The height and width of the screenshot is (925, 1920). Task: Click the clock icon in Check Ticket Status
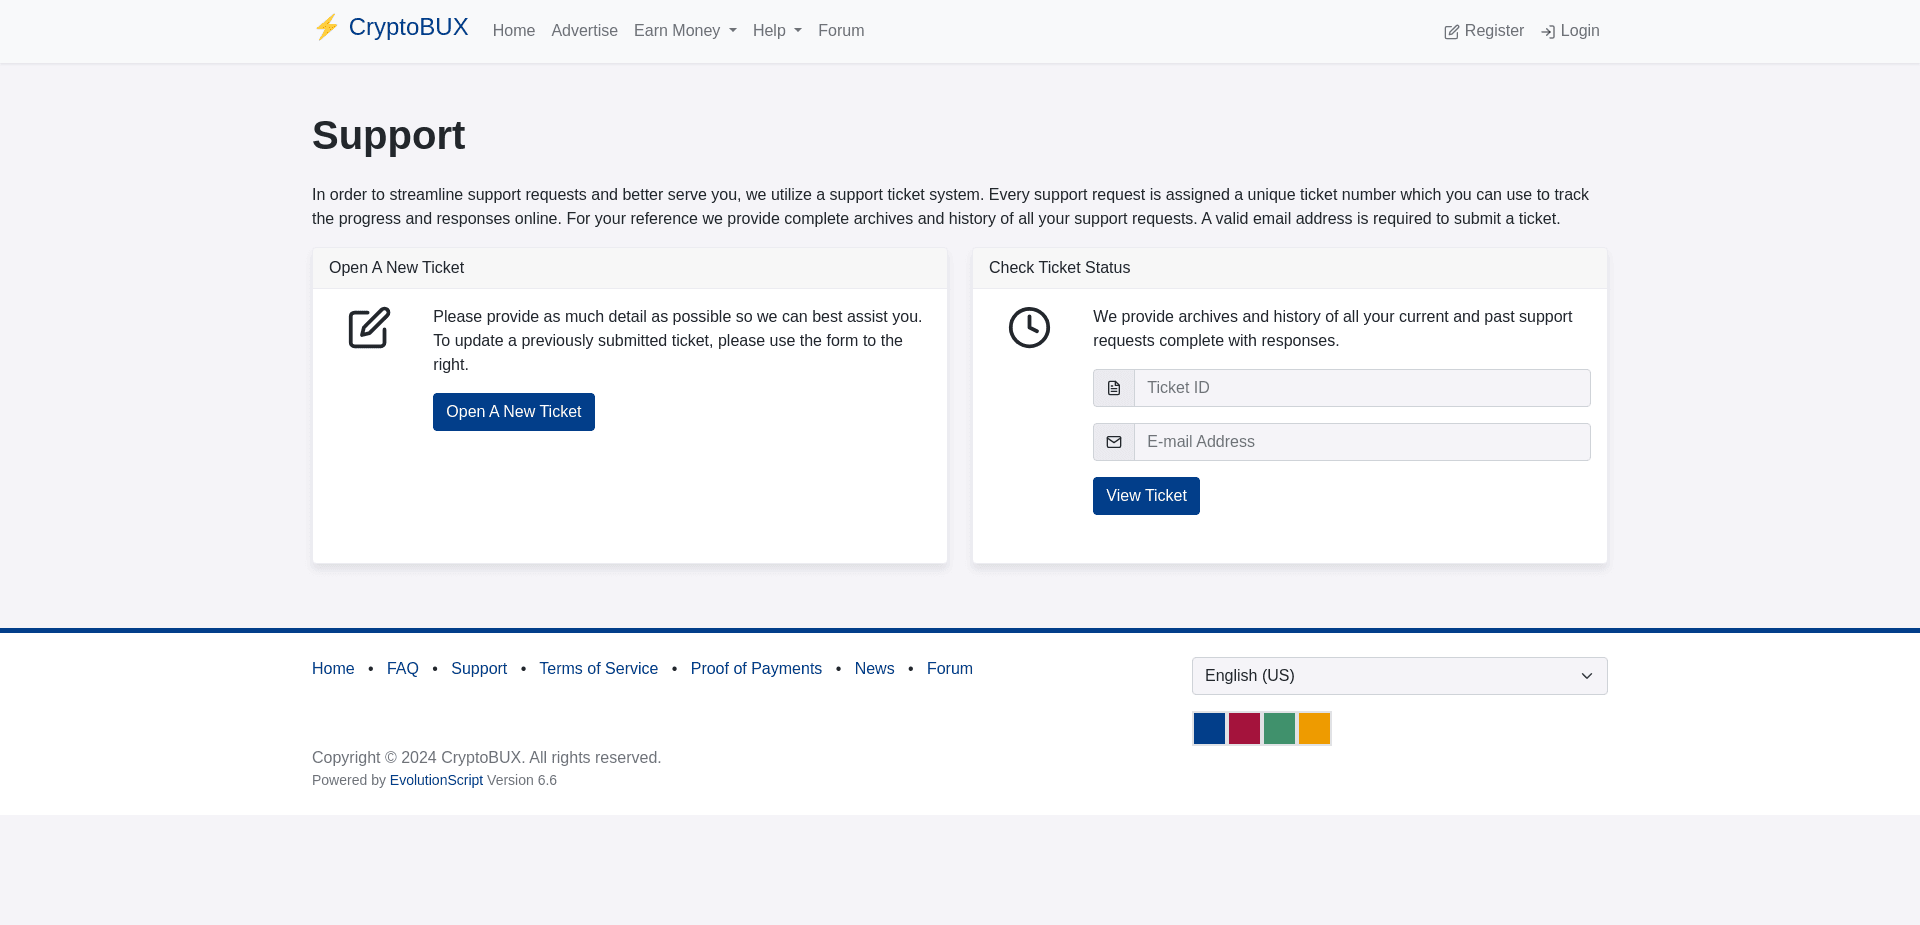point(1029,328)
